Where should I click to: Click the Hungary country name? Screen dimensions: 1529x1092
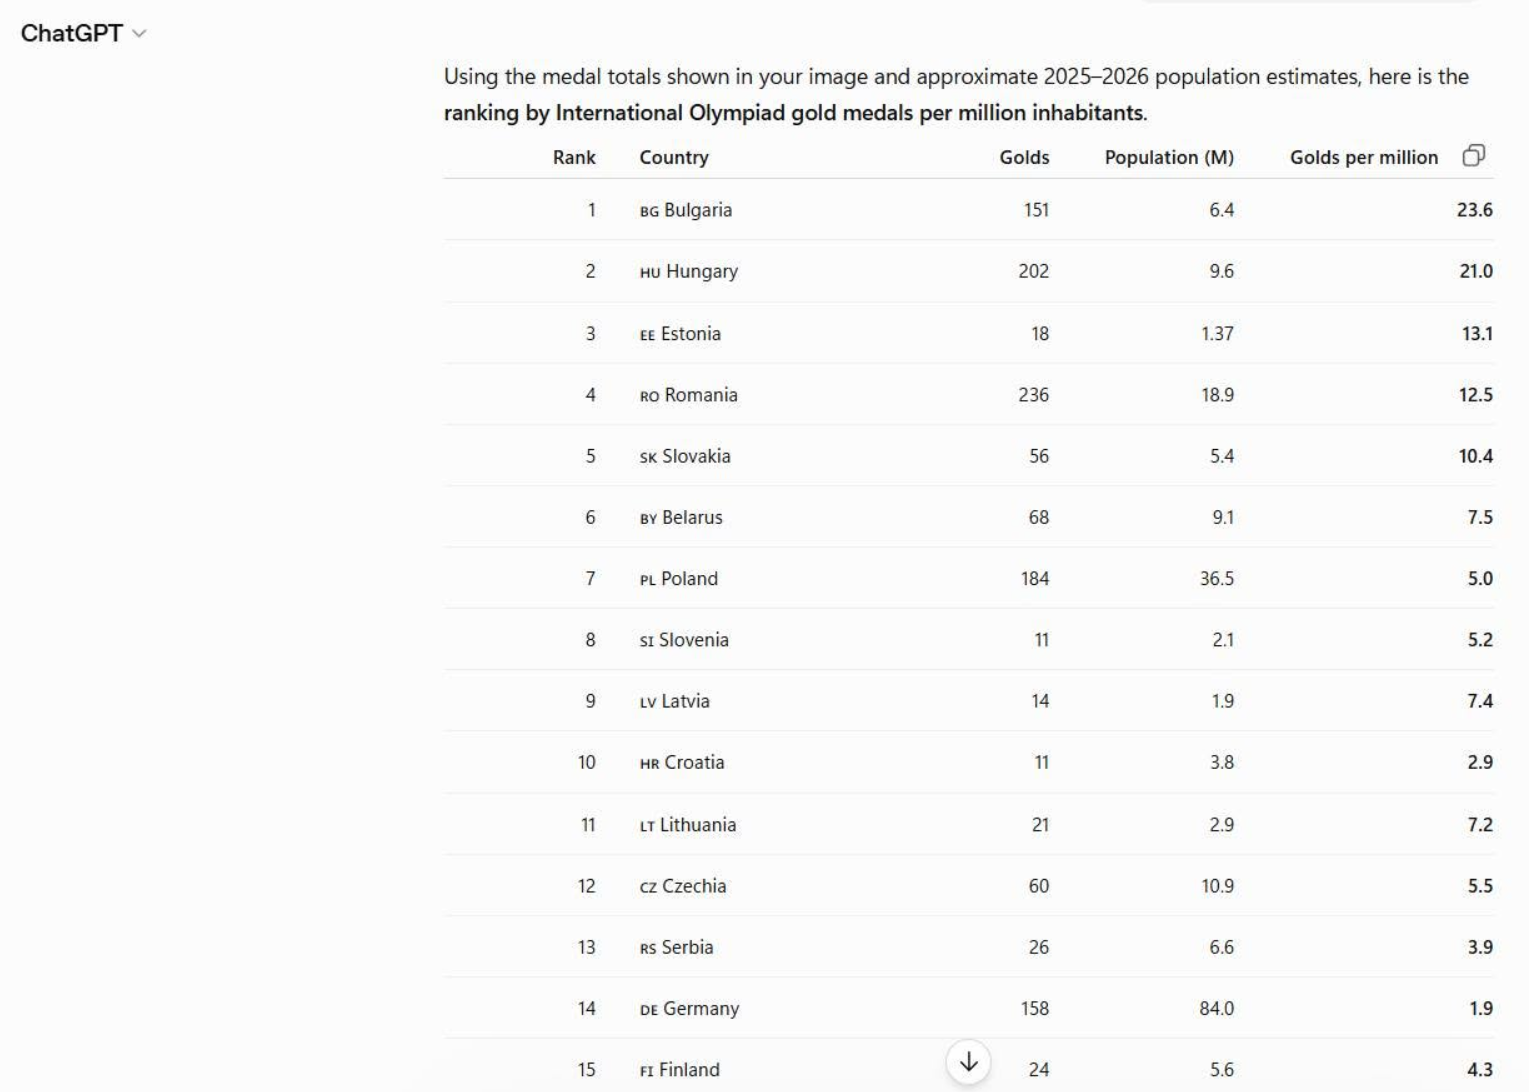tap(702, 271)
